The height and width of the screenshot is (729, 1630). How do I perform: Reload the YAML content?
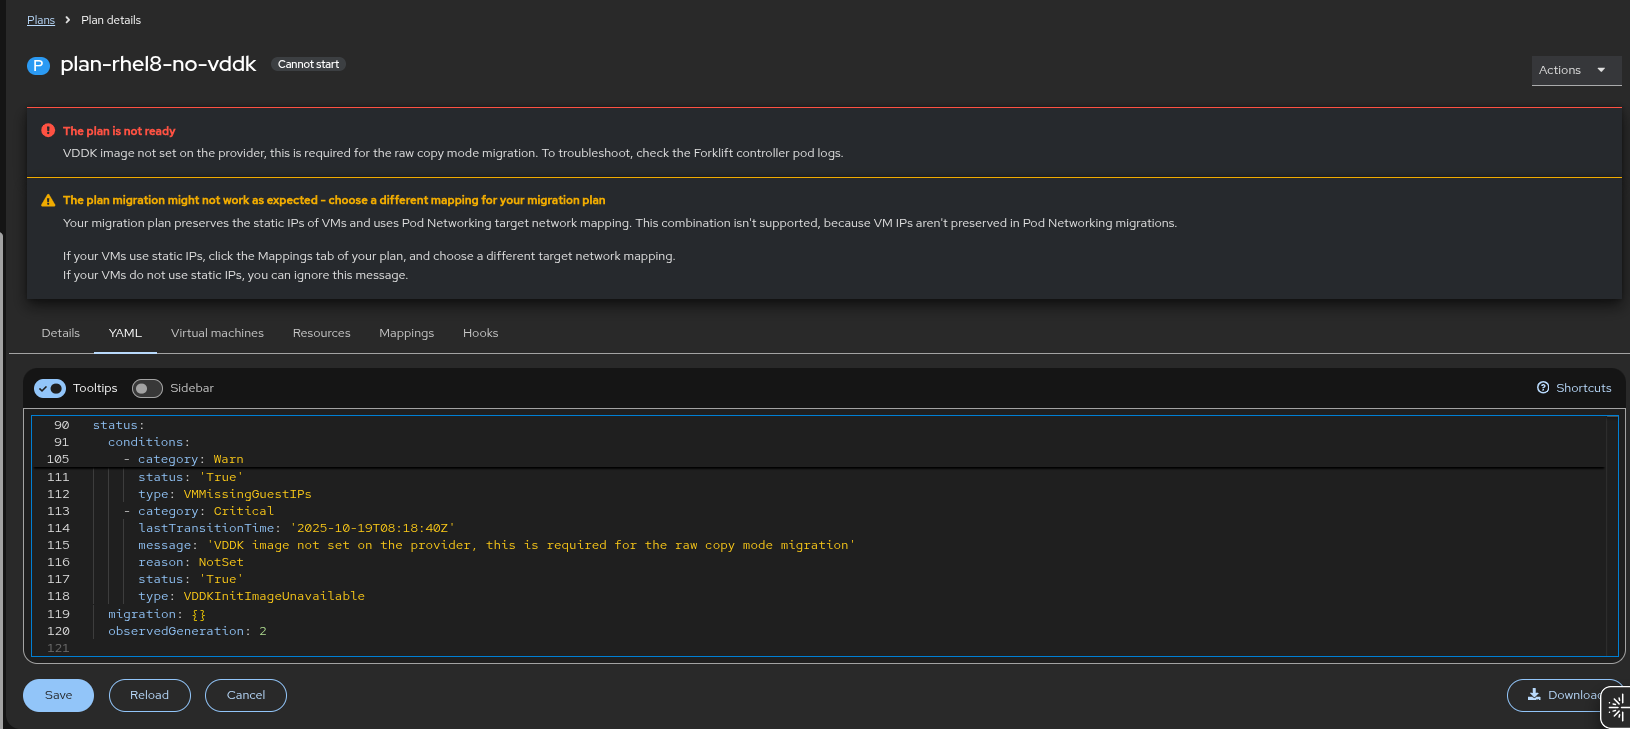pos(149,695)
